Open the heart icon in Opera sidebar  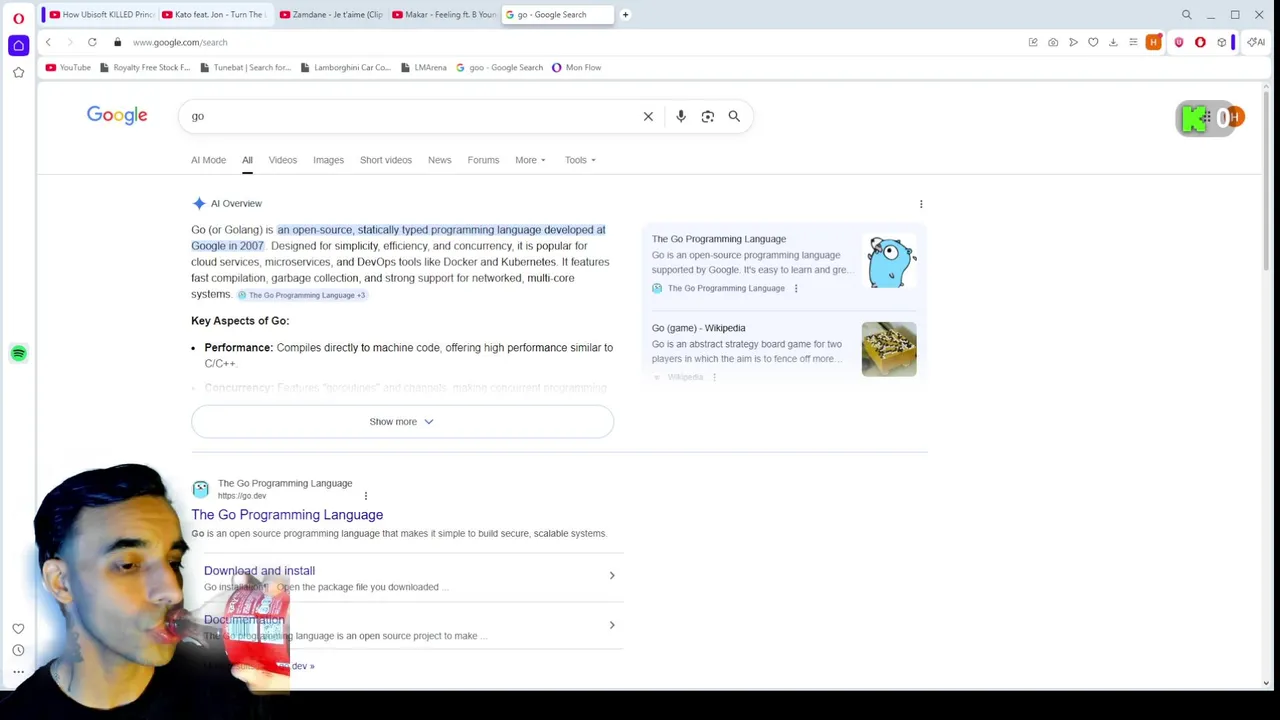(x=18, y=629)
